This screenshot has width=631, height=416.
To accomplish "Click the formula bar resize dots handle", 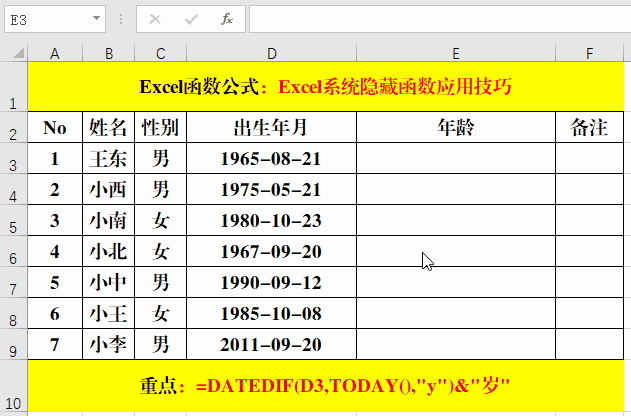I will point(121,19).
